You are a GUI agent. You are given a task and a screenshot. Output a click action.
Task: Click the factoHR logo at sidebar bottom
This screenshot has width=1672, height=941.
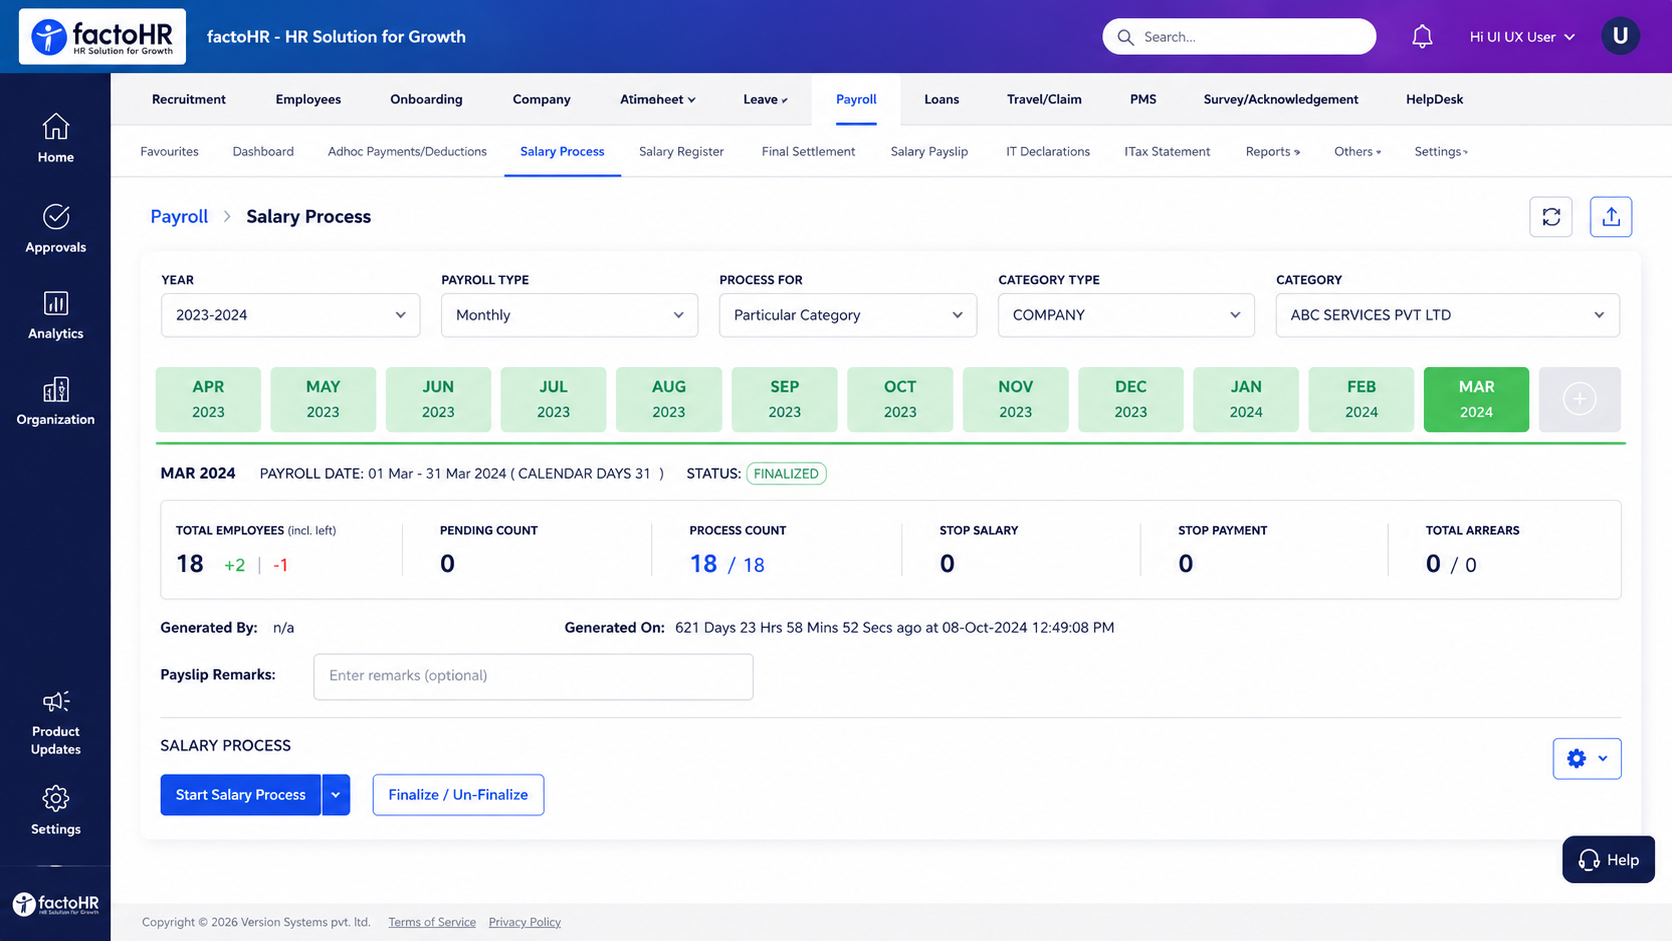(55, 905)
